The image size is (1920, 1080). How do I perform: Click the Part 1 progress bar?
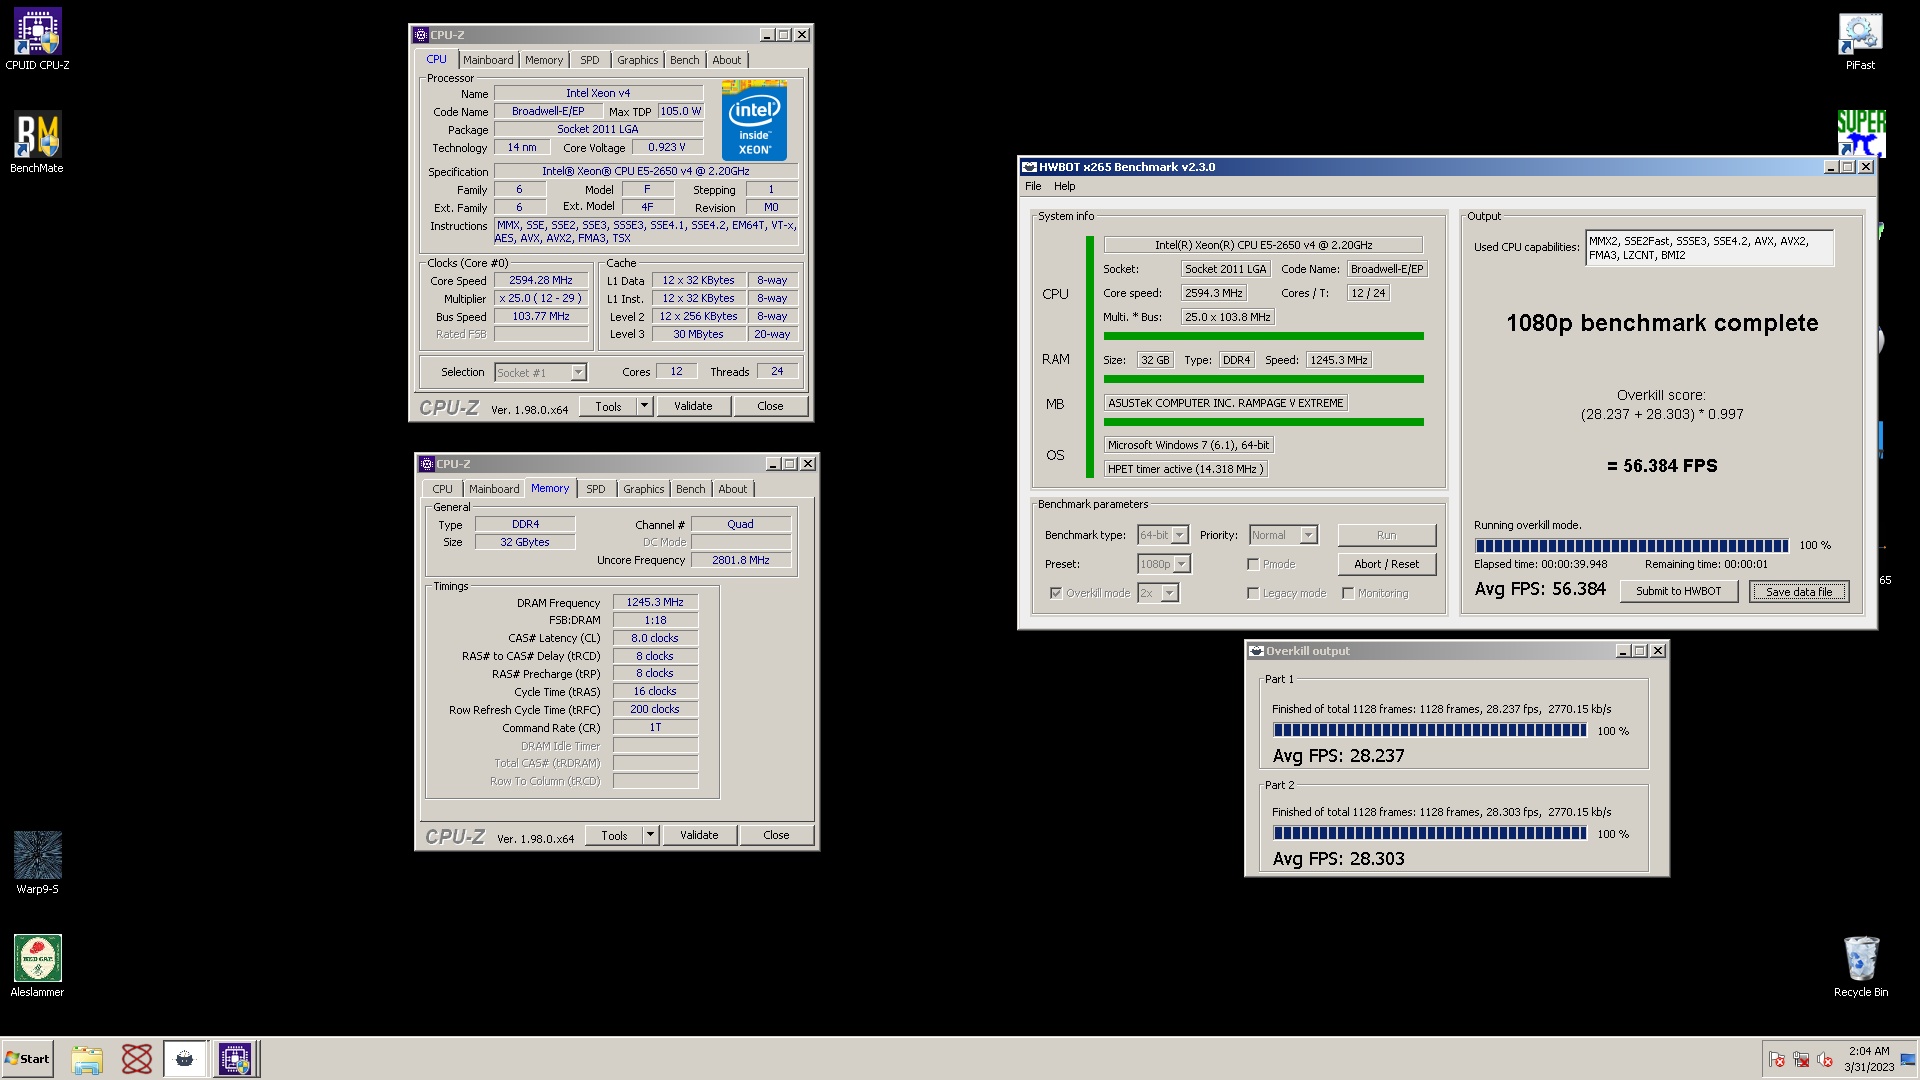click(1429, 731)
